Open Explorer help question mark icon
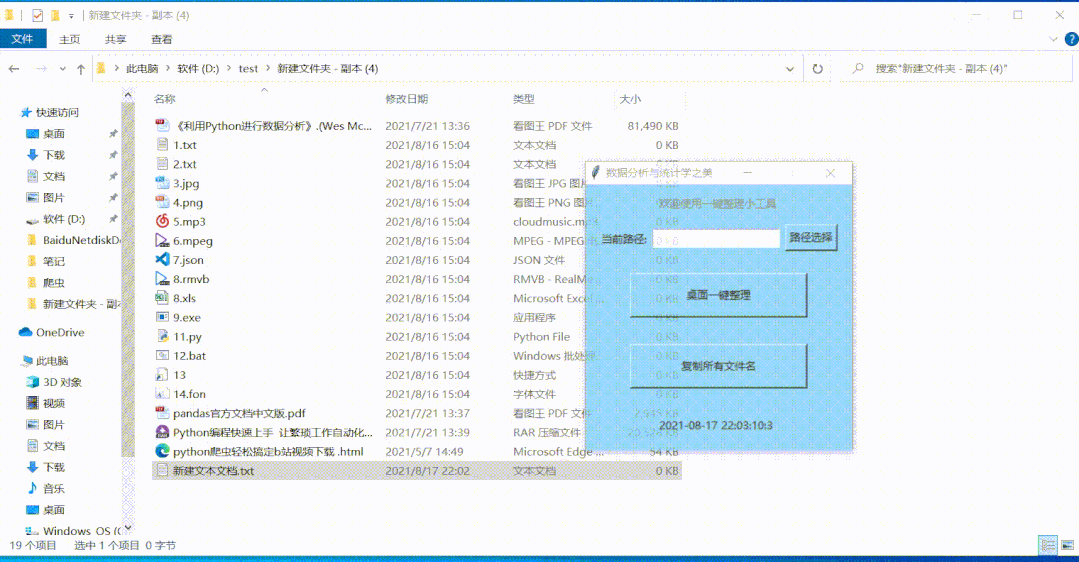This screenshot has width=1079, height=562. tap(1071, 39)
